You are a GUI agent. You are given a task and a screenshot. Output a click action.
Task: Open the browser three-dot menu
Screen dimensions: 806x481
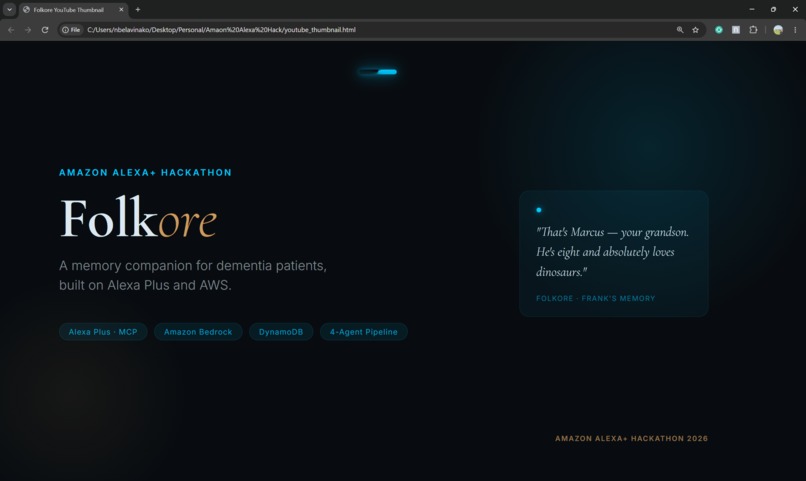click(x=795, y=30)
